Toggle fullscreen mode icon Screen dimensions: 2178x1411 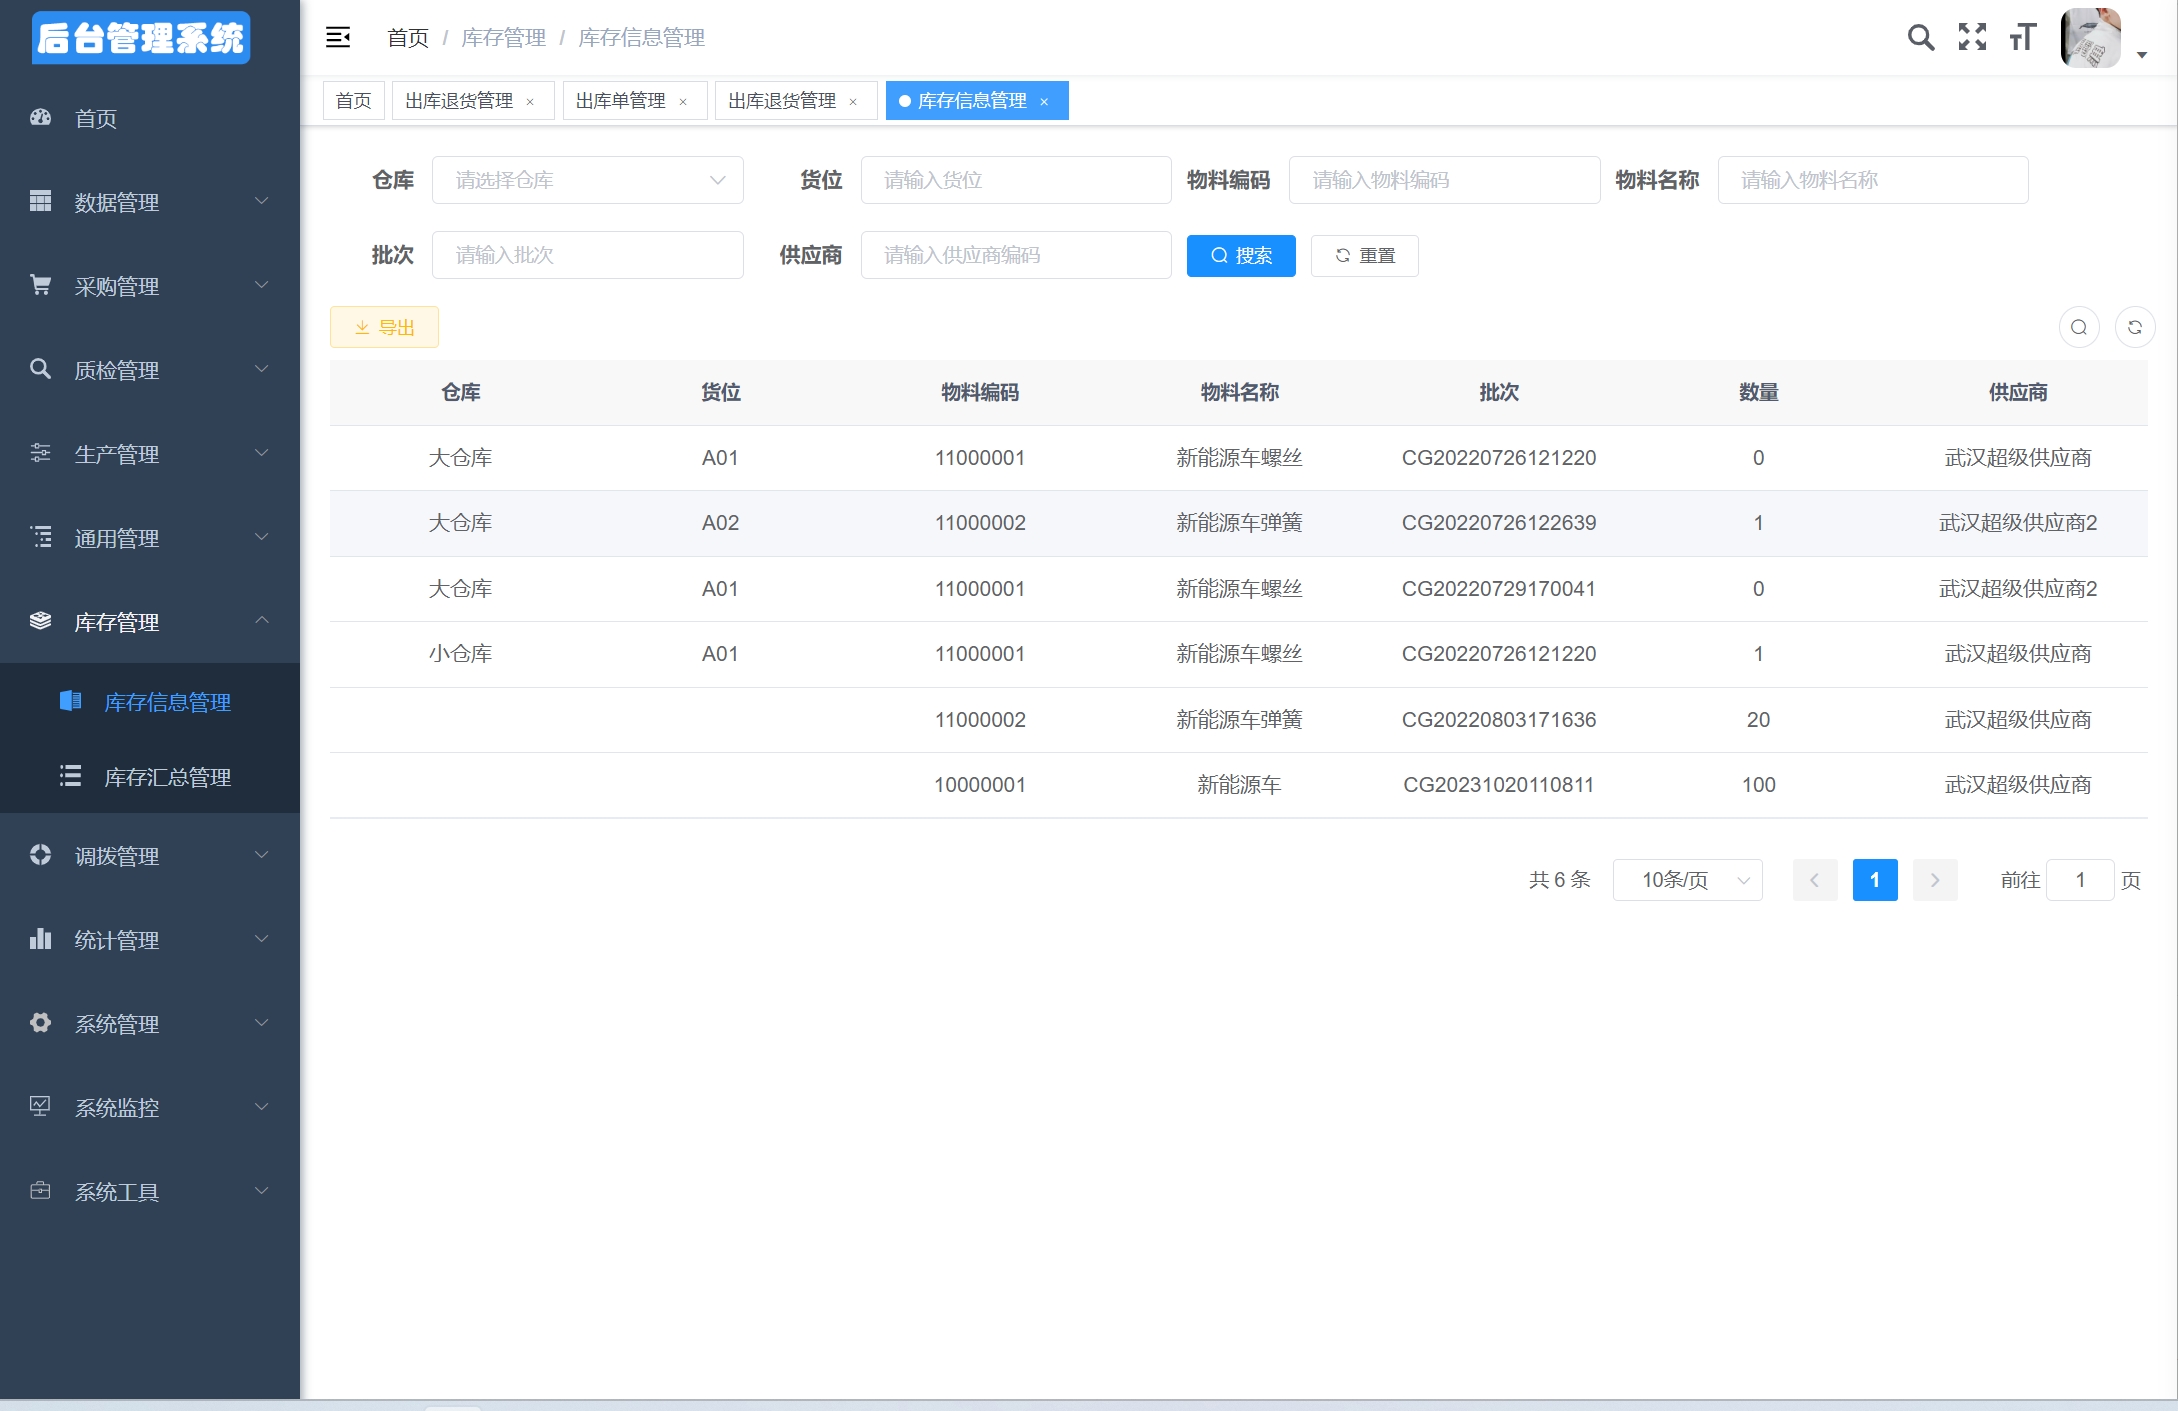coord(1972,38)
